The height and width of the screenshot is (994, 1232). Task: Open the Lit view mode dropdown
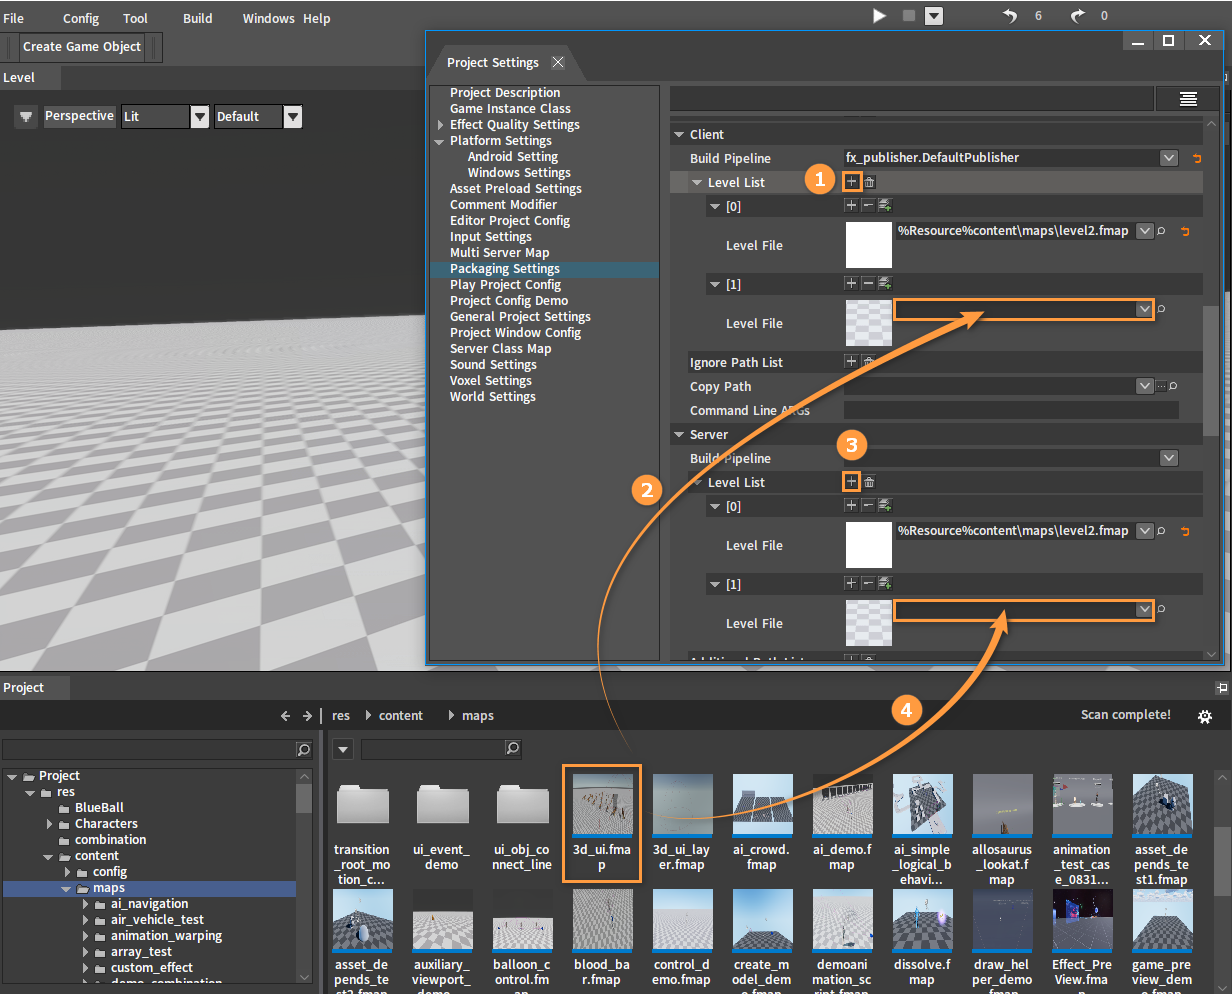point(200,117)
